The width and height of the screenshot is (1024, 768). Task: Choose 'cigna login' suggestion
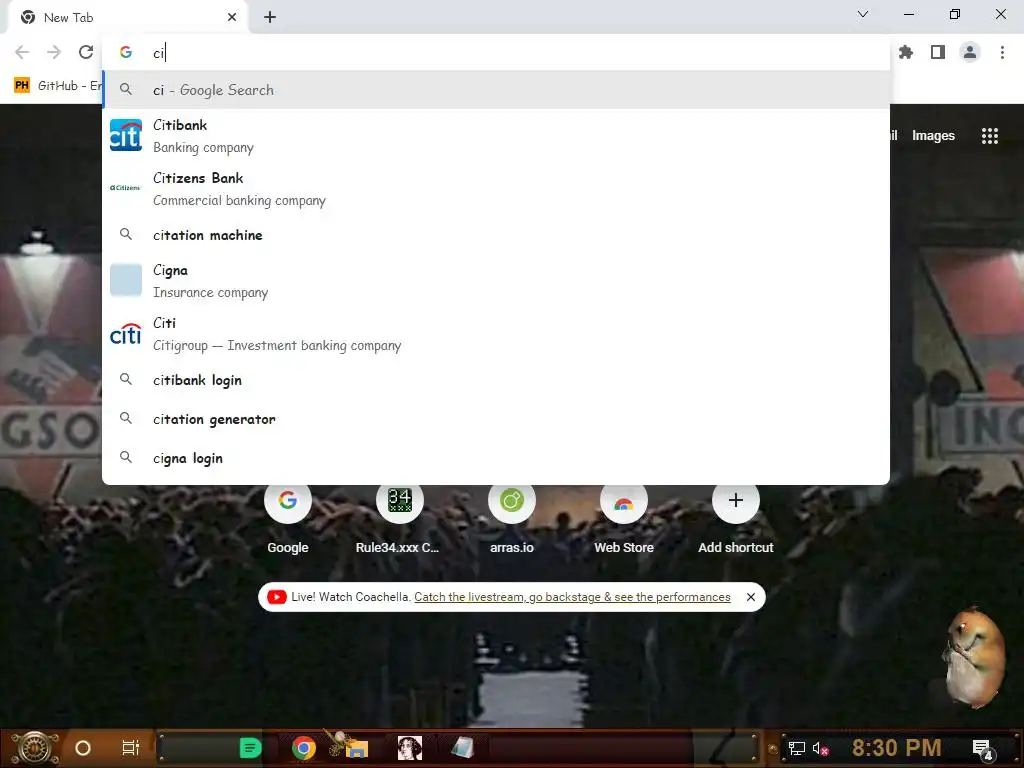[496, 458]
